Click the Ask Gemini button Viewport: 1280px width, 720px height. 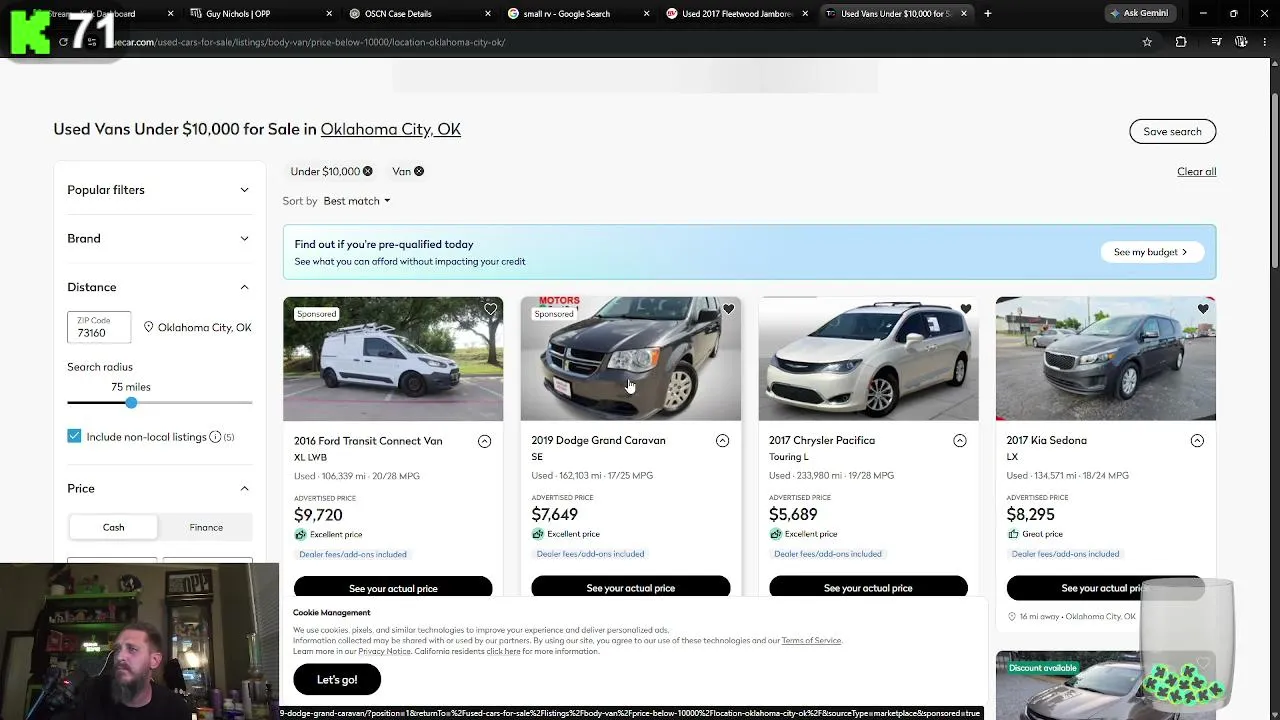1138,13
